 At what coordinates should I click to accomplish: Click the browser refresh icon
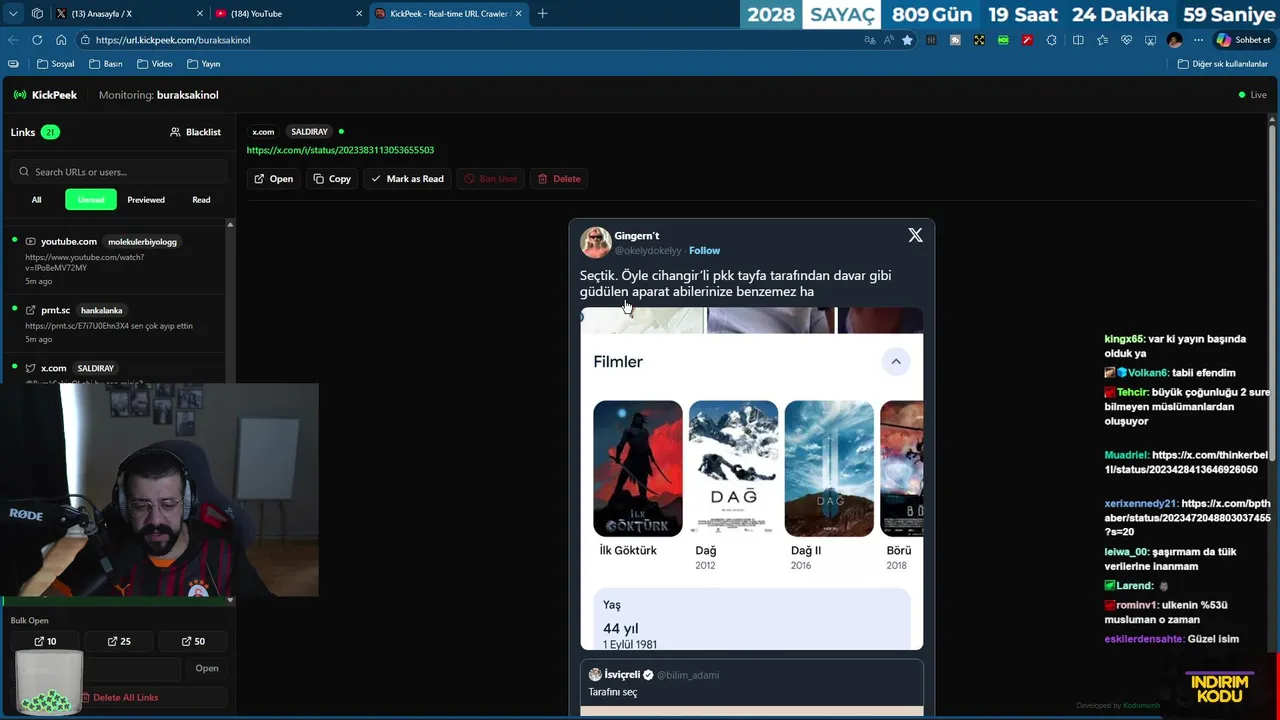click(x=37, y=40)
